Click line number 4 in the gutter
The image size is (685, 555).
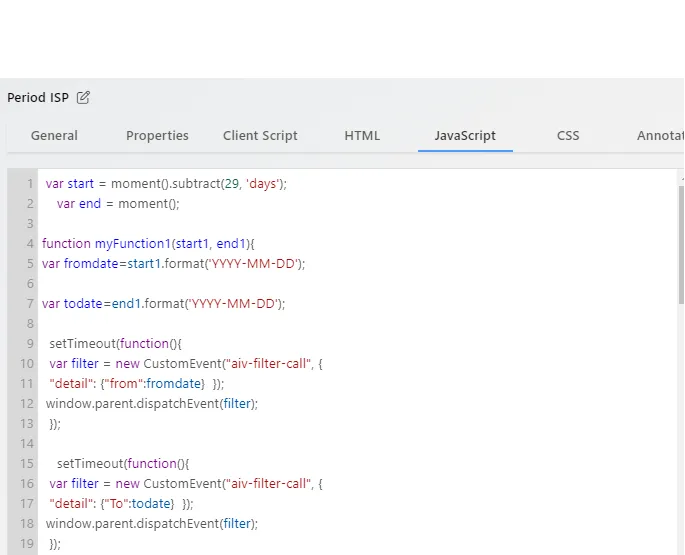(30, 243)
